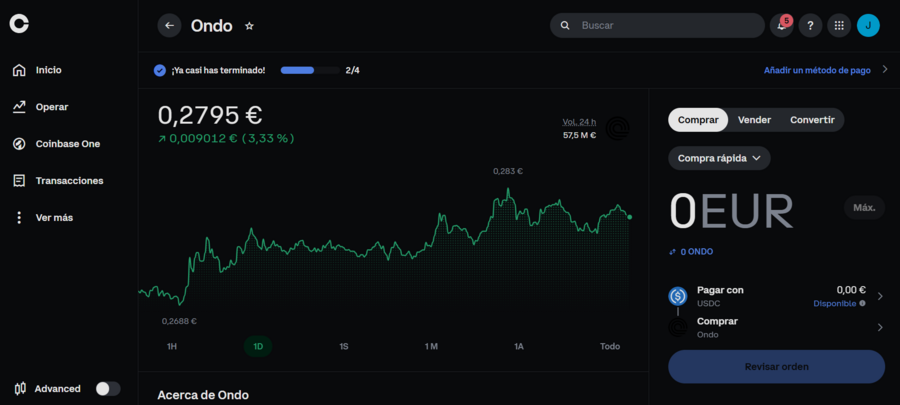Image resolution: width=900 pixels, height=405 pixels.
Task: Click the 0,00 € available balance
Action: 851,290
